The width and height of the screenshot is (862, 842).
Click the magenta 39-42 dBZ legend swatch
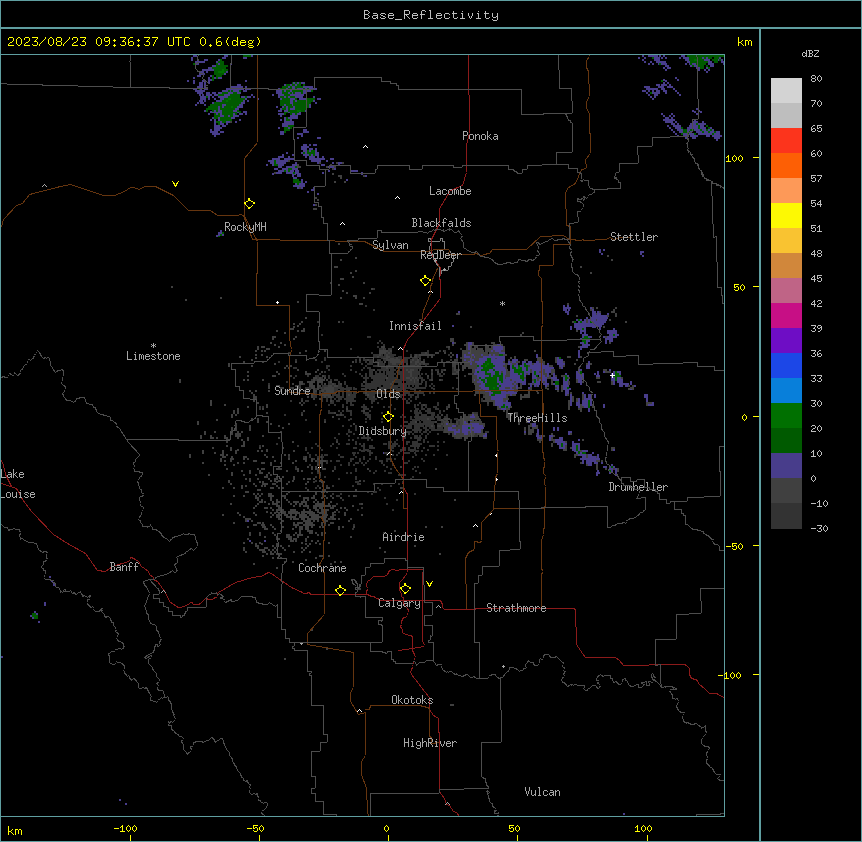coord(786,315)
